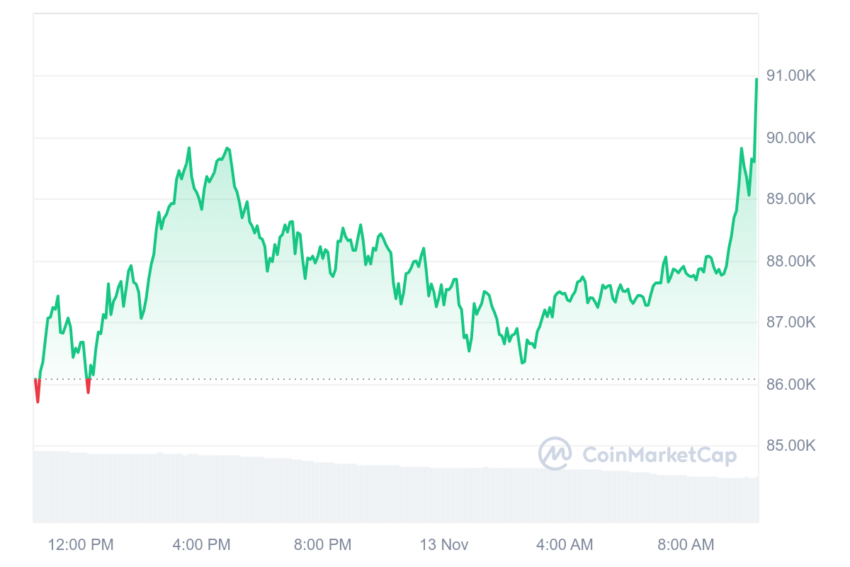This screenshot has height=567, width=850.
Task: Click the CoinMarketCap logo icon watermark
Action: point(555,453)
